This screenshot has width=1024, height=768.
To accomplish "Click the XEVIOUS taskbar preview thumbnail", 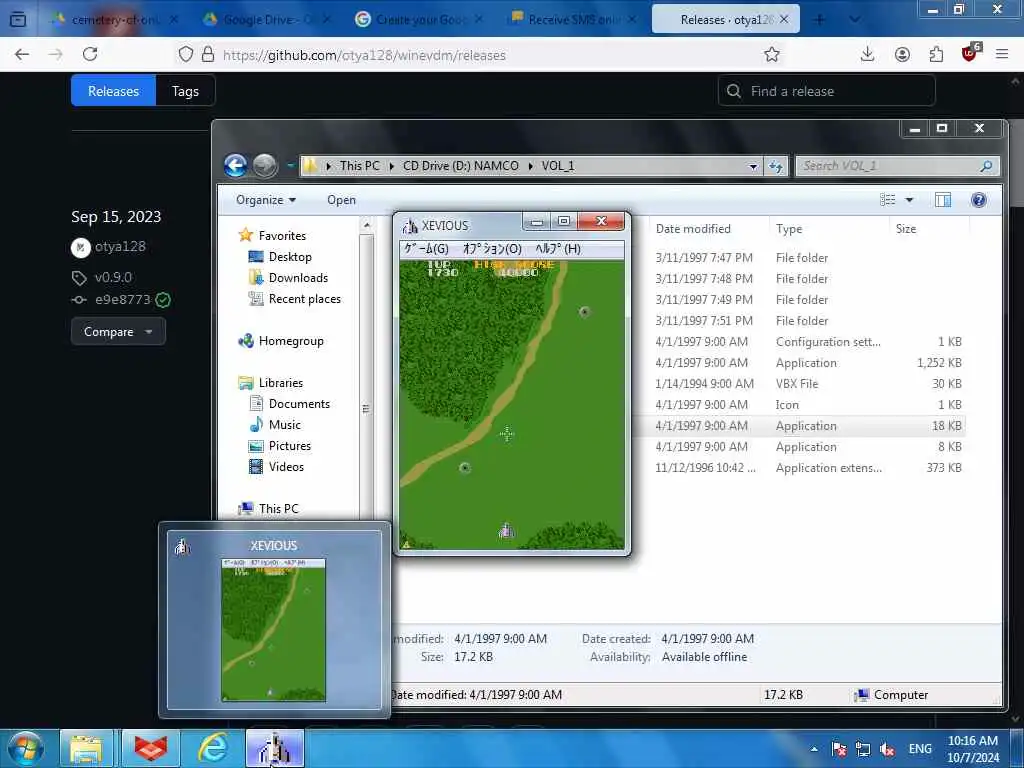I will tap(274, 620).
